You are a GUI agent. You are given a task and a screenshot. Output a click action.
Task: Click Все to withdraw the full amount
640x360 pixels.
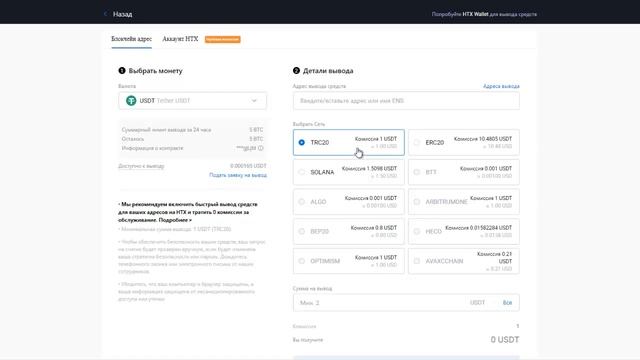pyautogui.click(x=507, y=302)
